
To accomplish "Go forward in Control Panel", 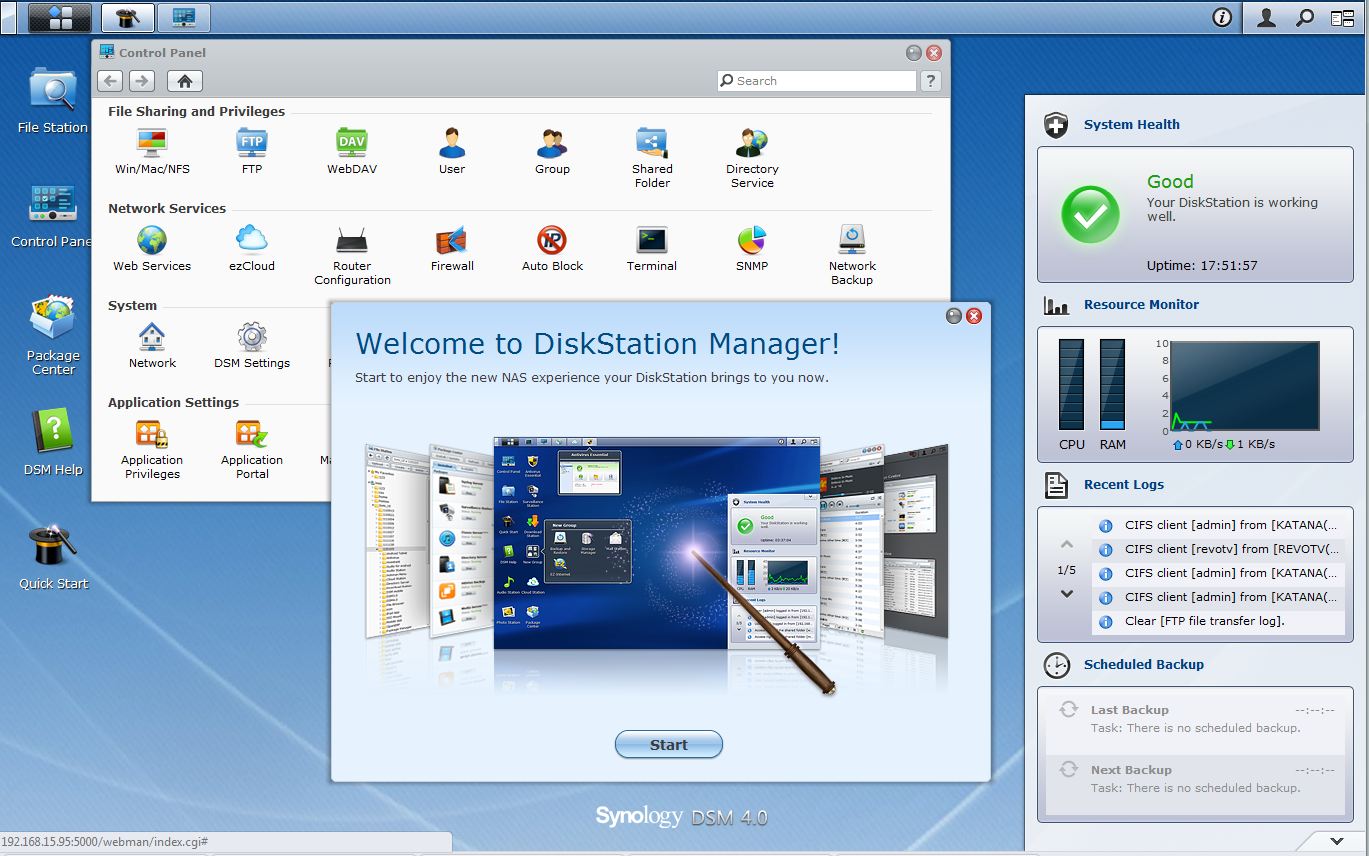I will [x=142, y=81].
